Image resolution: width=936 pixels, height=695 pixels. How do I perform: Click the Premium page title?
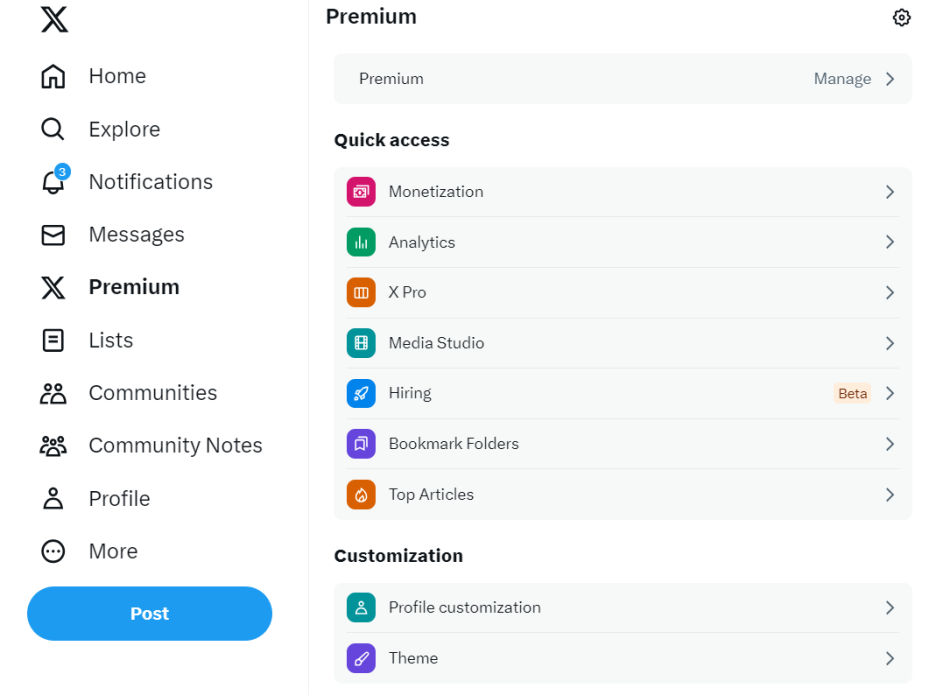tap(371, 17)
